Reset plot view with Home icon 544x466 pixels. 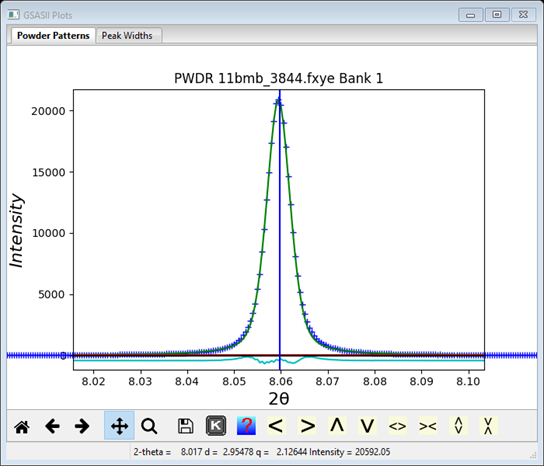(x=22, y=426)
